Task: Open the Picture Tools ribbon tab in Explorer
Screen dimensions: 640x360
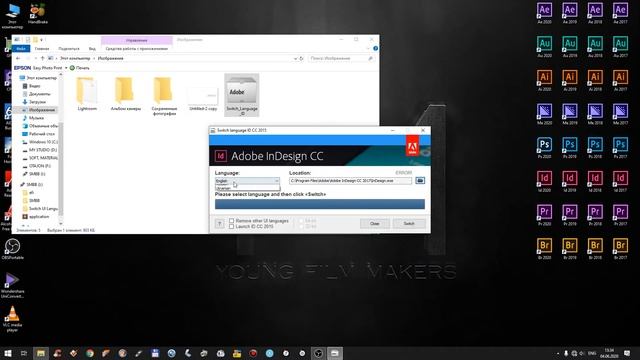Action: [137, 49]
